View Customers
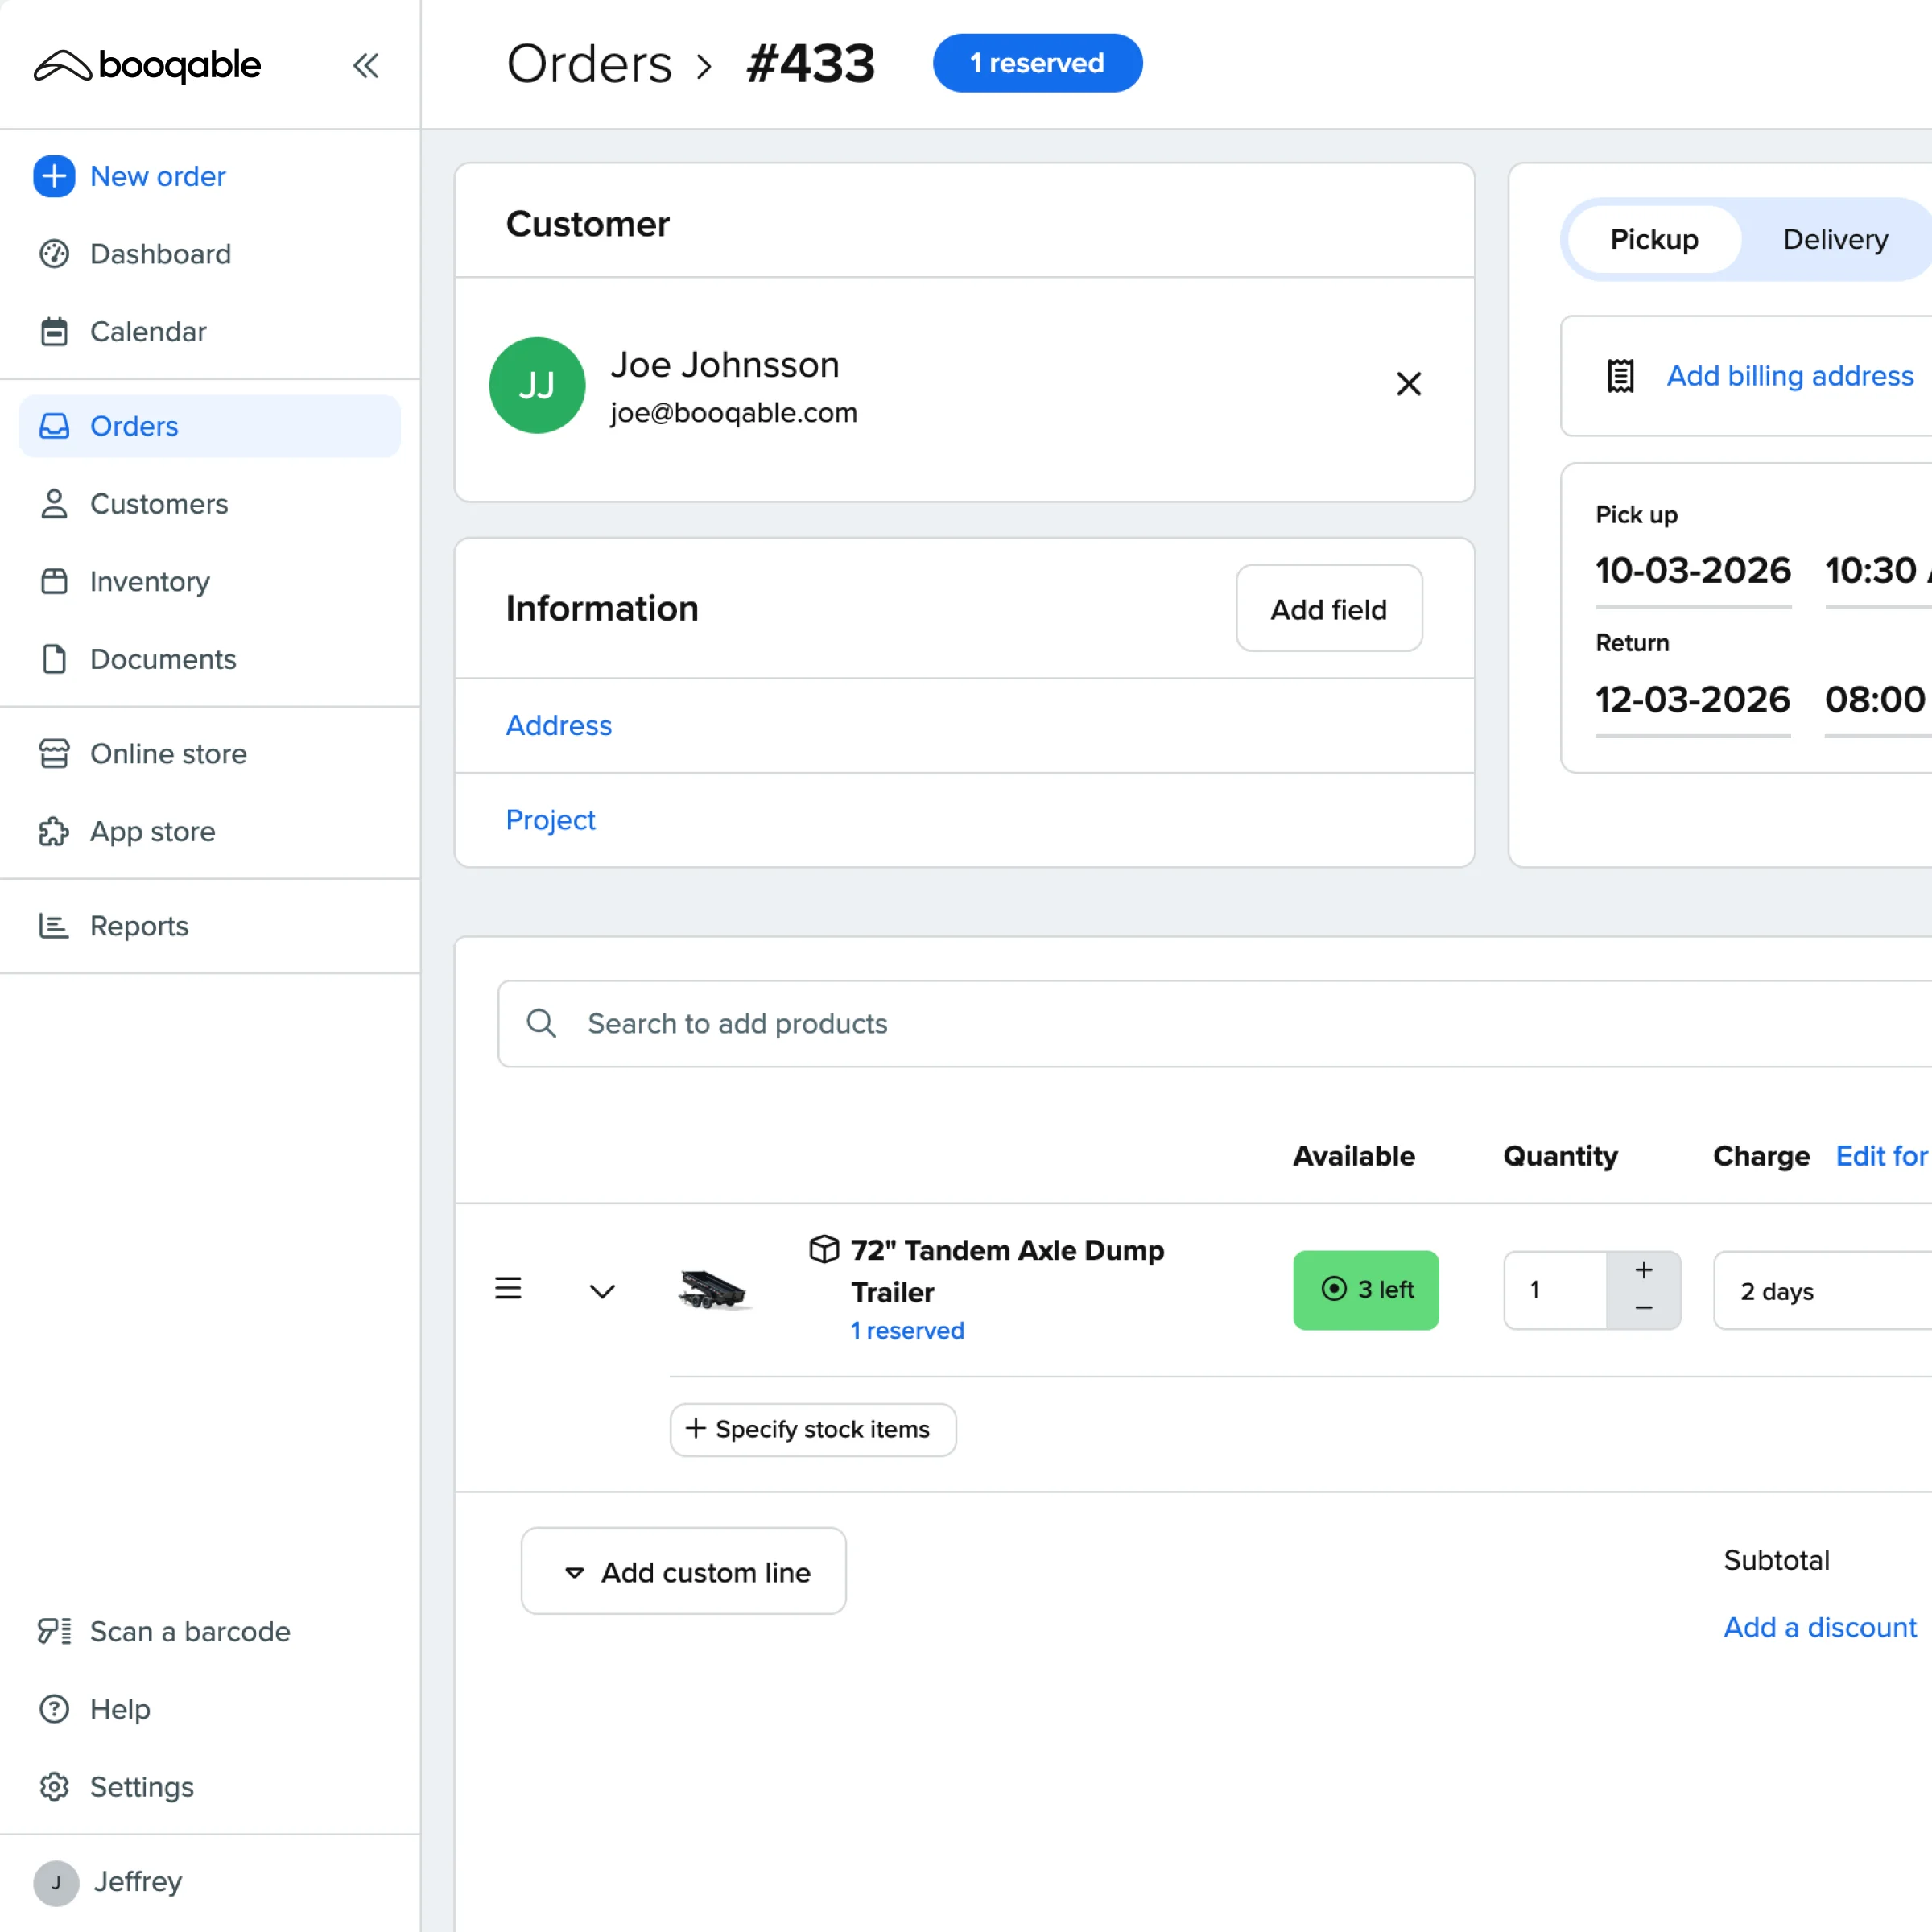1932x1932 pixels. [159, 504]
